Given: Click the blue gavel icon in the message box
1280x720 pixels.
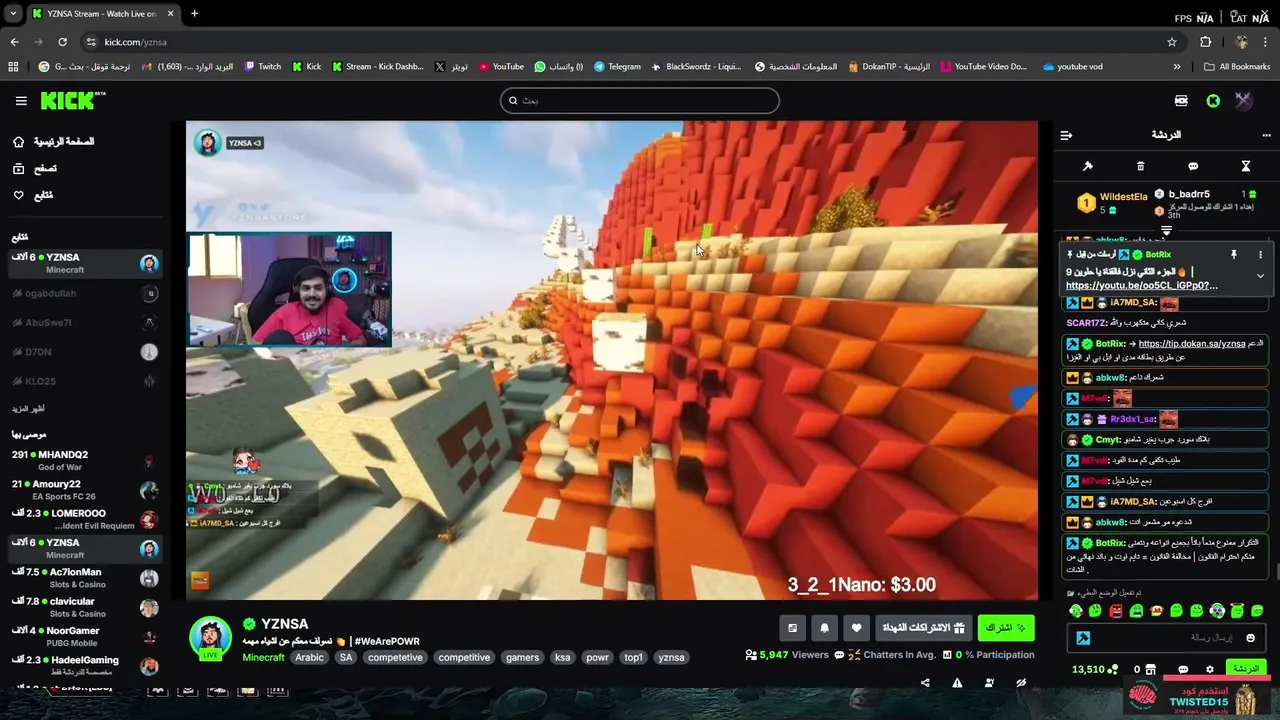Looking at the screenshot, I should pos(1083,638).
